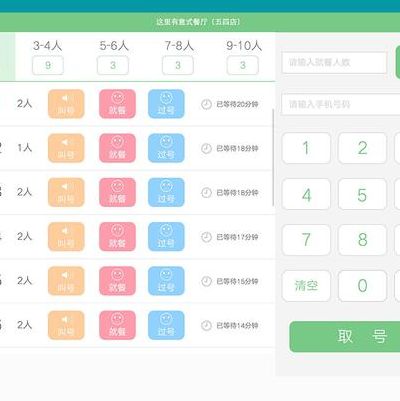400x401 pixels.
Task: Tap red 就餐 smiley button in 20分钟 row
Action: point(117,104)
